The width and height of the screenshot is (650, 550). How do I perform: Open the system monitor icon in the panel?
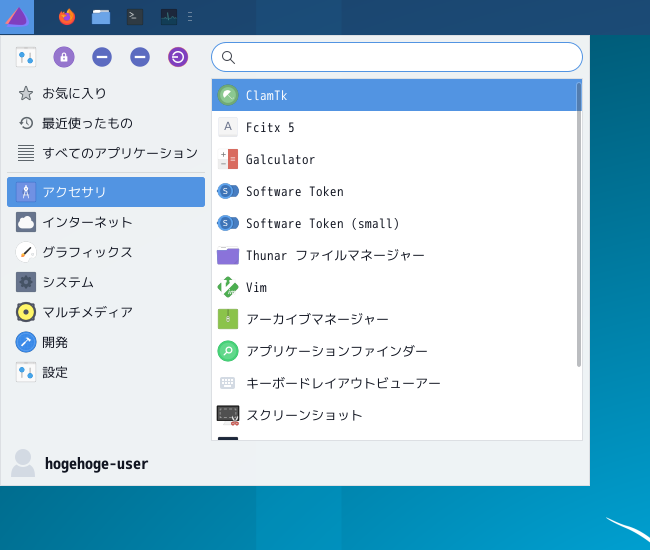click(x=169, y=17)
